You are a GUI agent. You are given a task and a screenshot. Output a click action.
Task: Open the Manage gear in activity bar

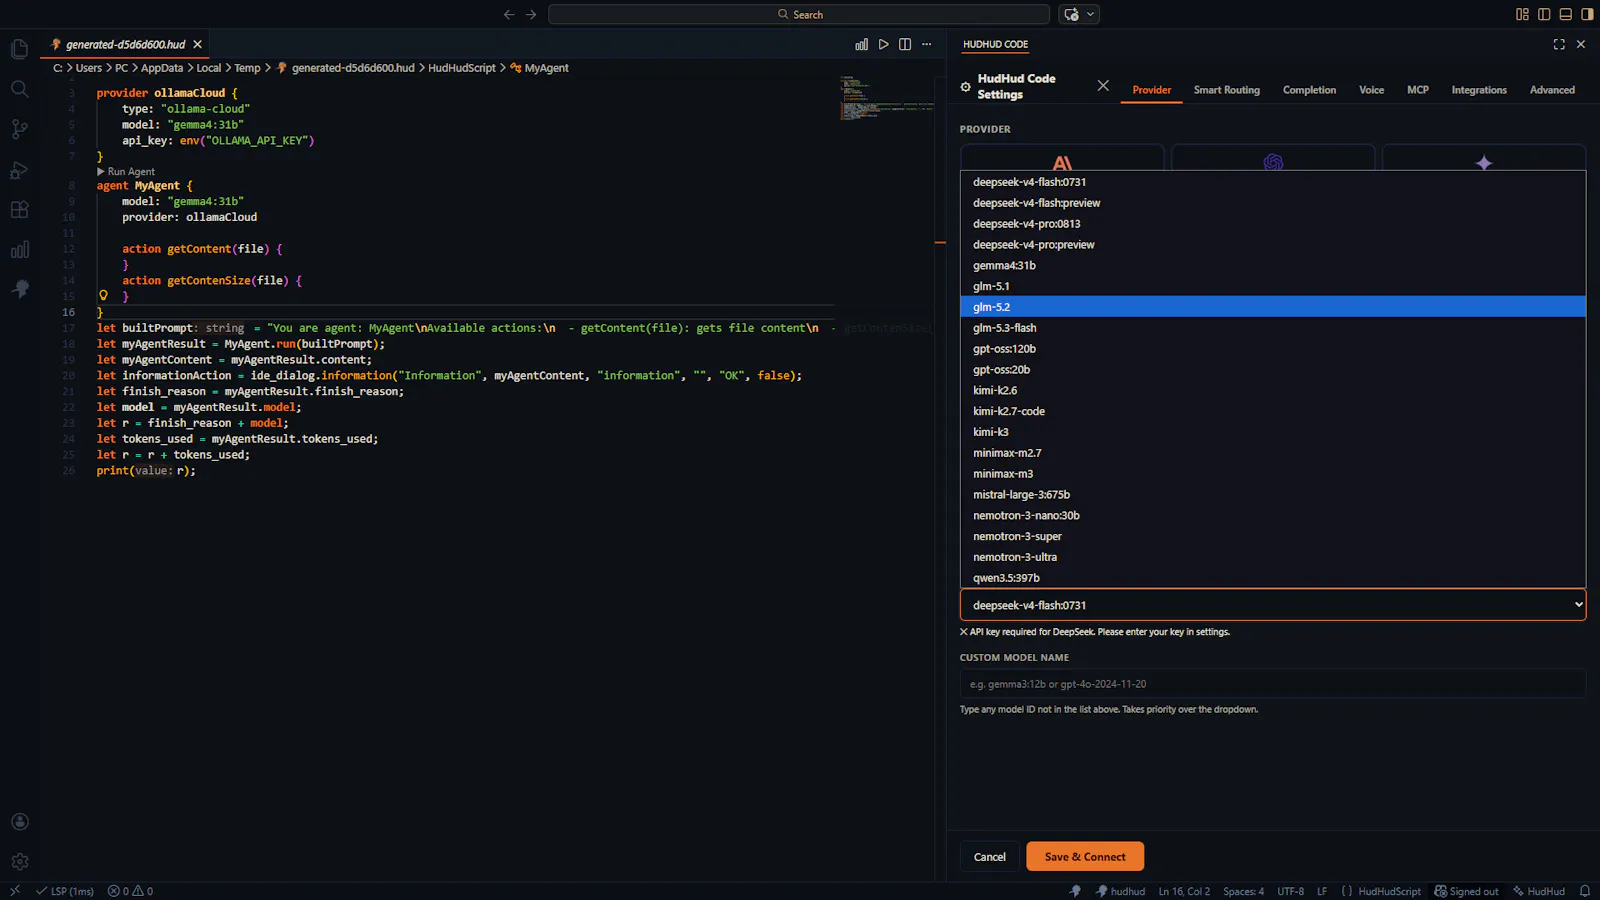click(19, 862)
